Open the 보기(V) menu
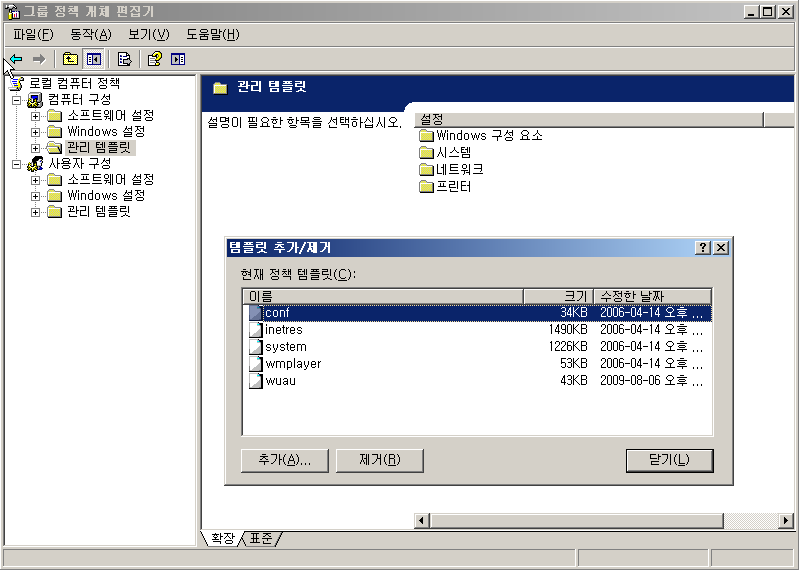799x570 pixels. point(148,35)
